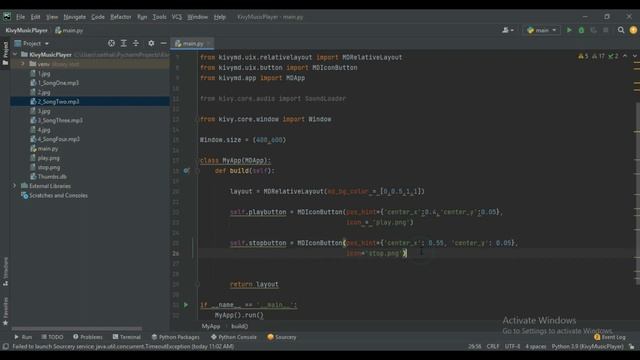
Task: Open Python Packages tool window
Action: [x=176, y=337]
